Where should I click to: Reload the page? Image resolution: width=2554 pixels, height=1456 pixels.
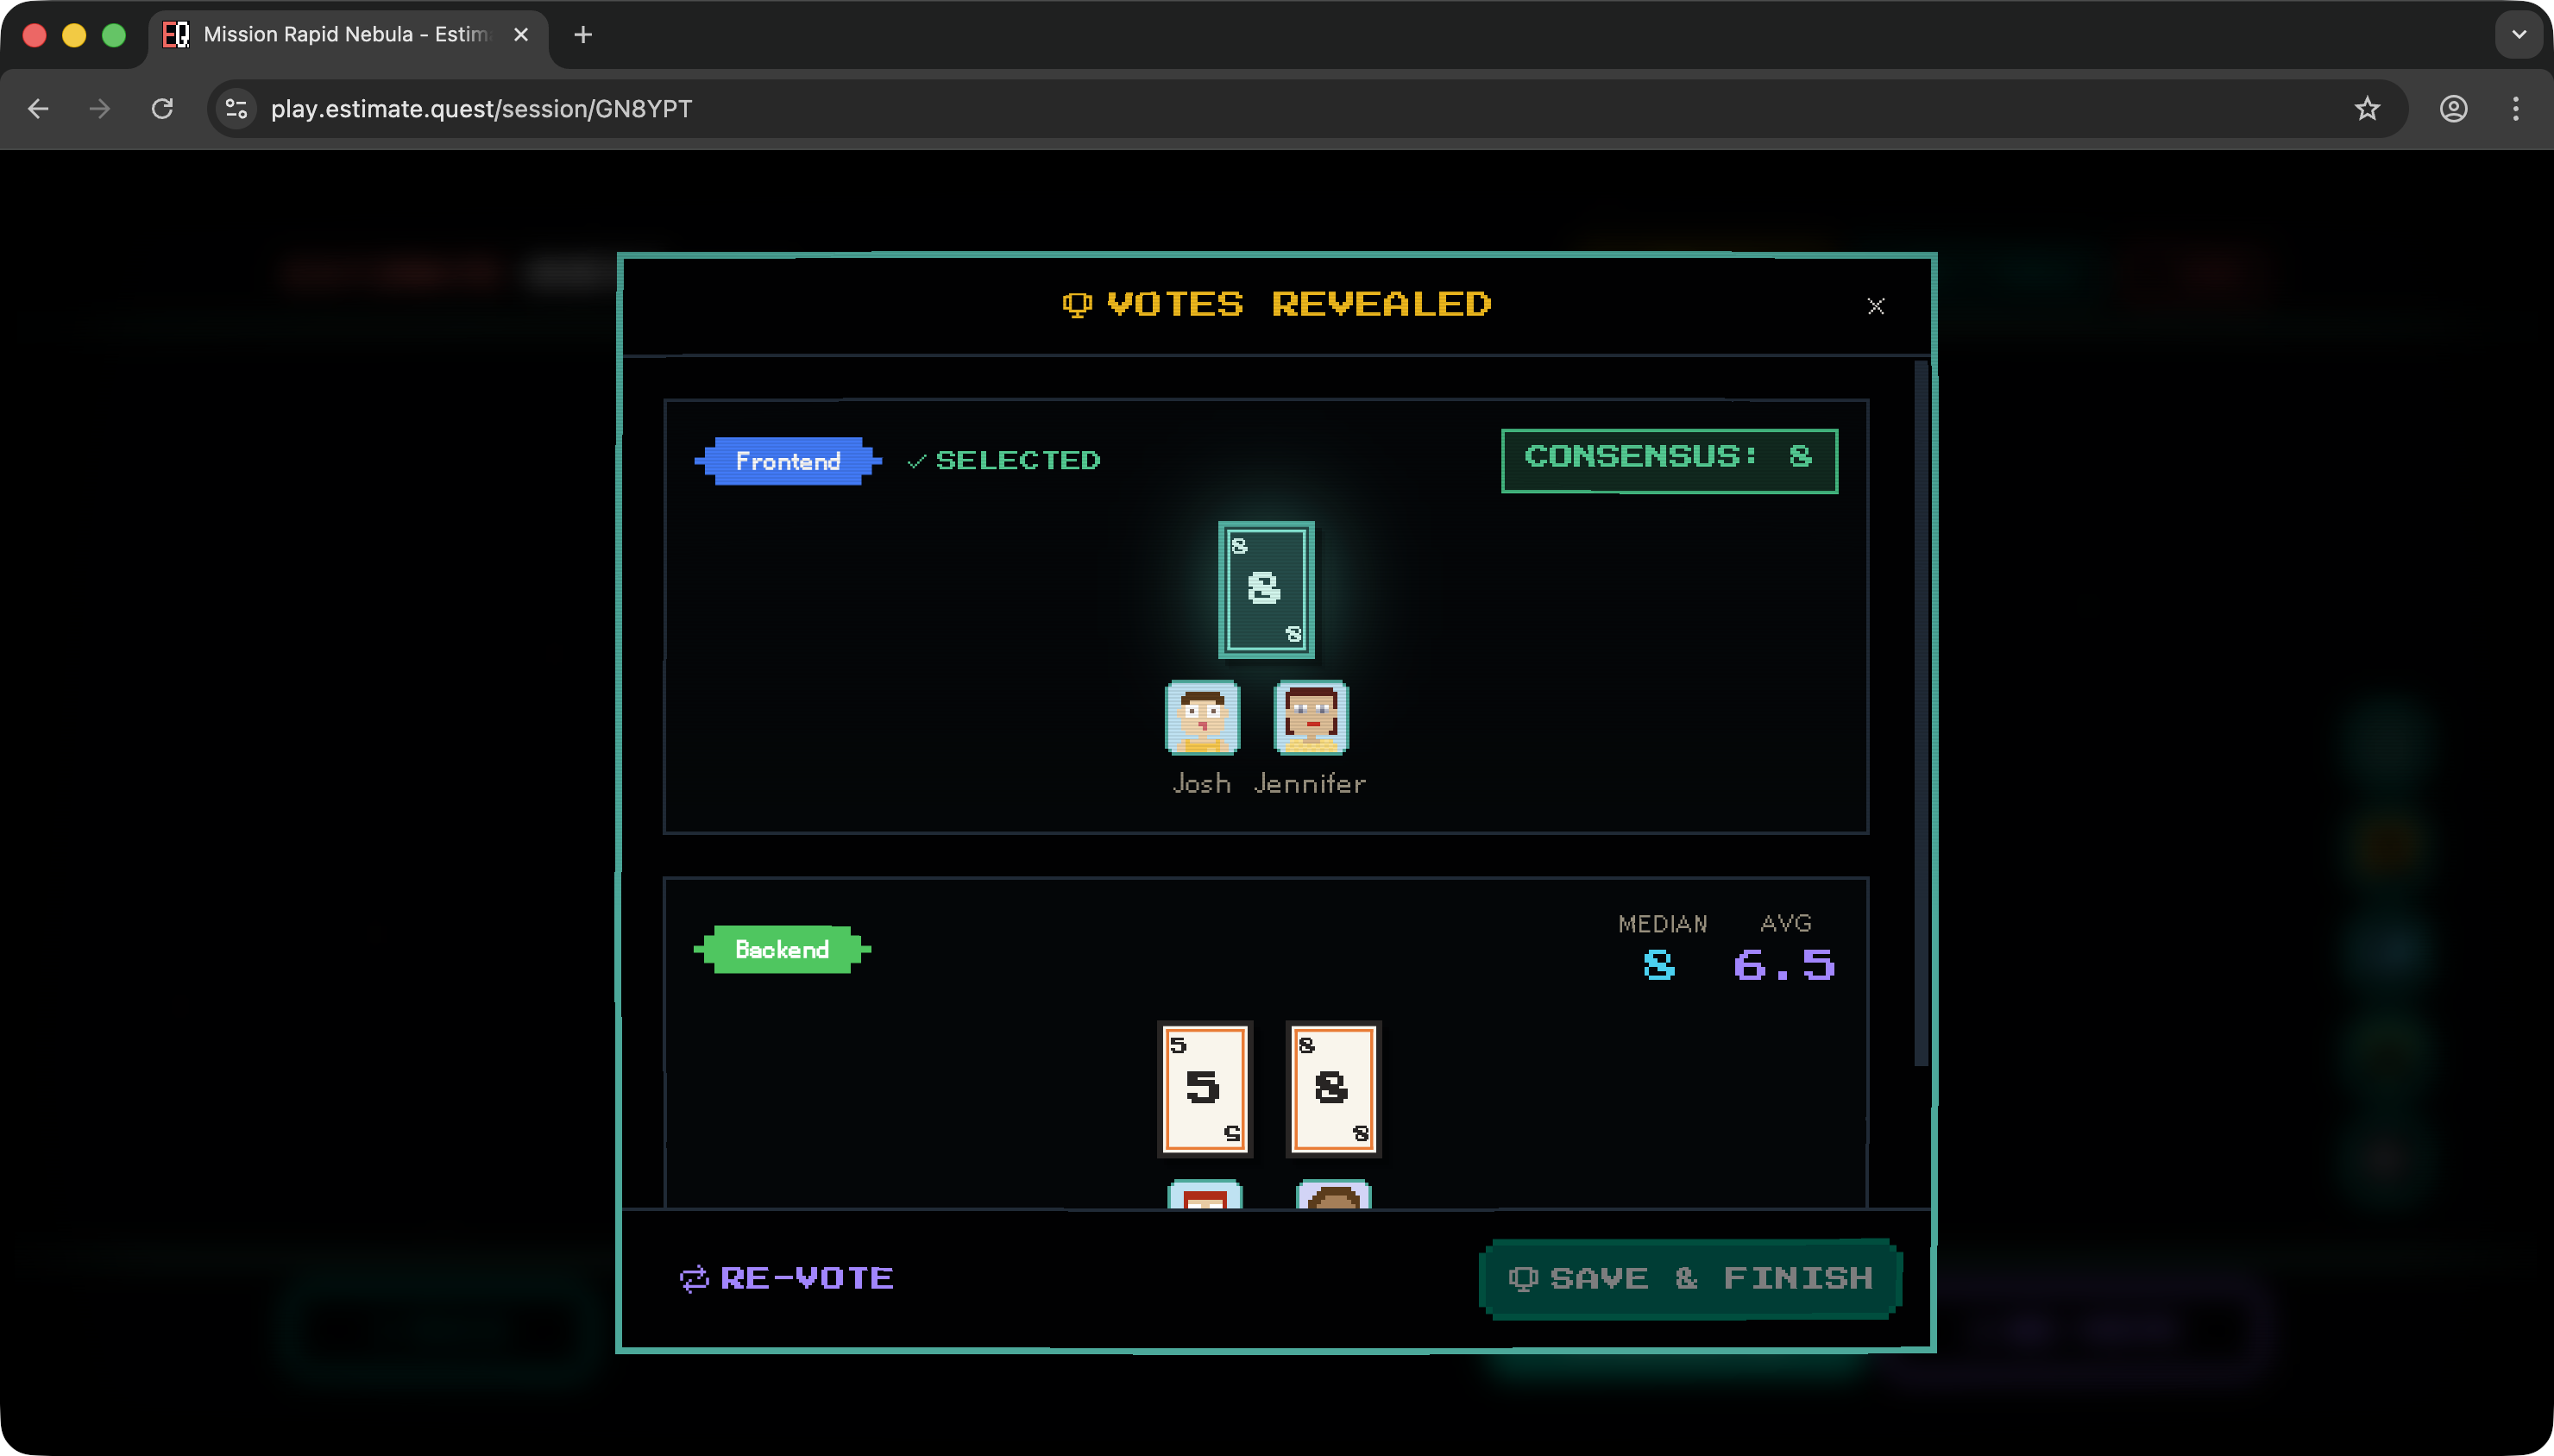(x=162, y=109)
